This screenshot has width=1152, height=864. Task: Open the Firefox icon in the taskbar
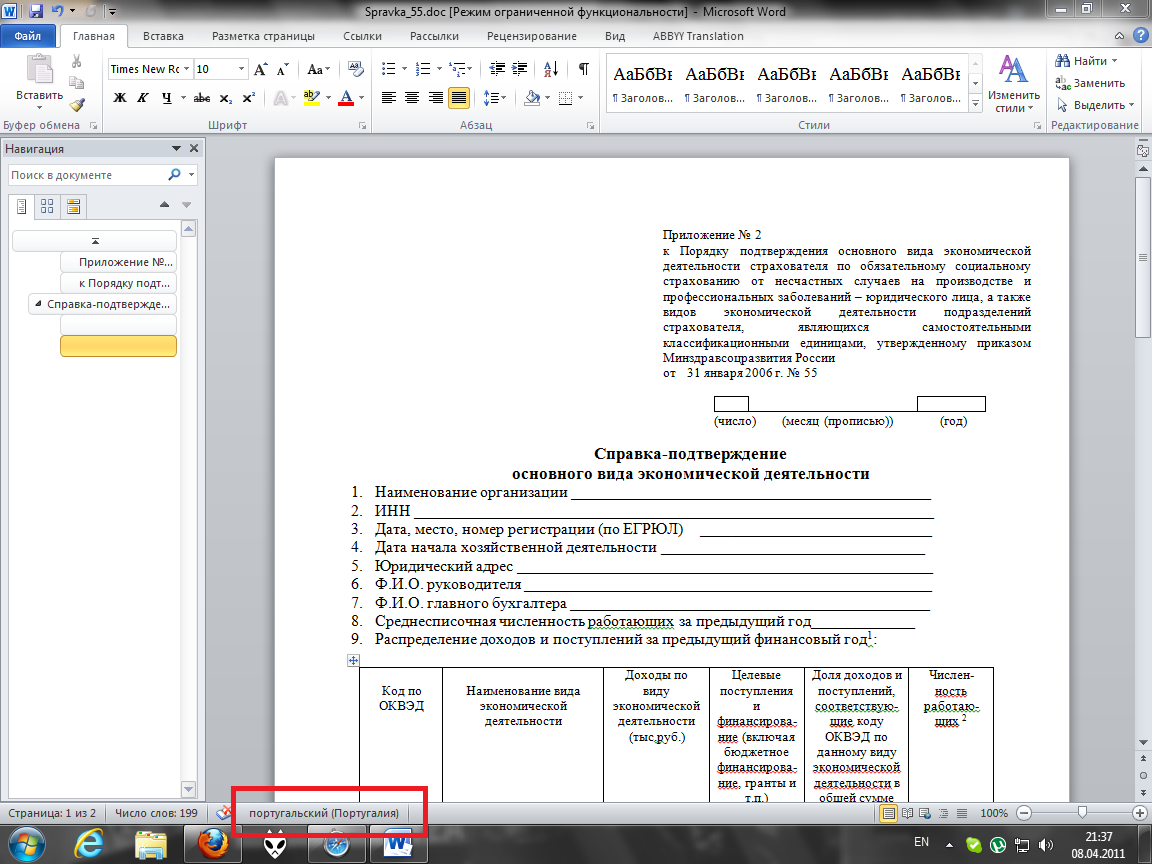point(214,844)
